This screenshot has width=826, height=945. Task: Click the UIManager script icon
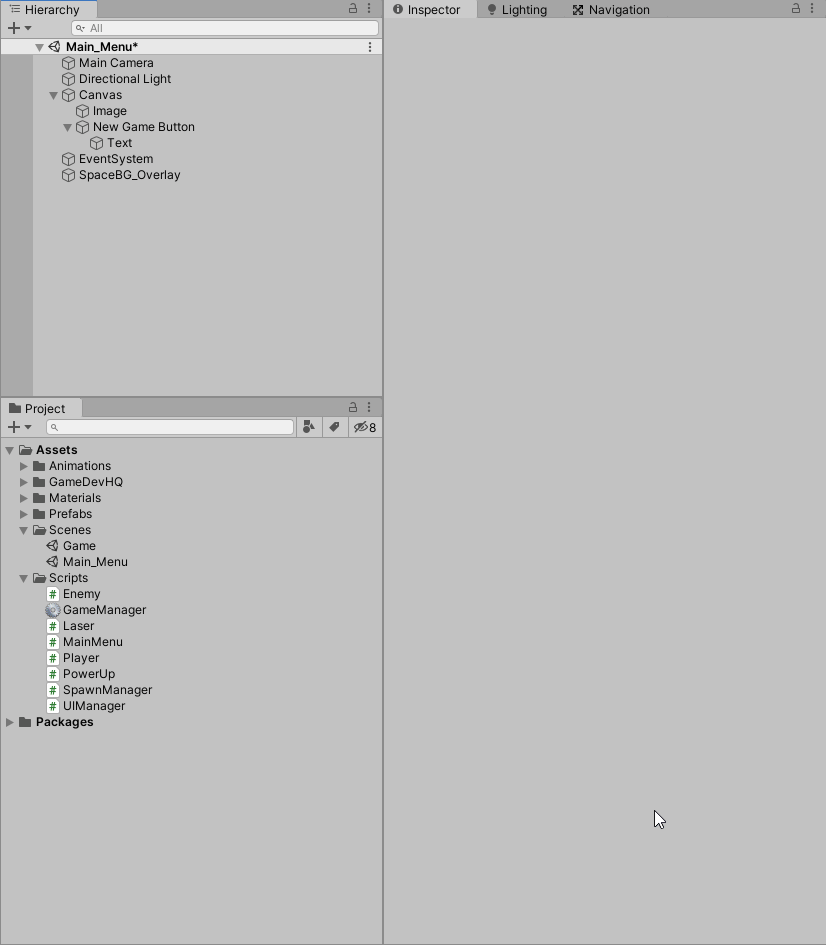click(x=53, y=706)
